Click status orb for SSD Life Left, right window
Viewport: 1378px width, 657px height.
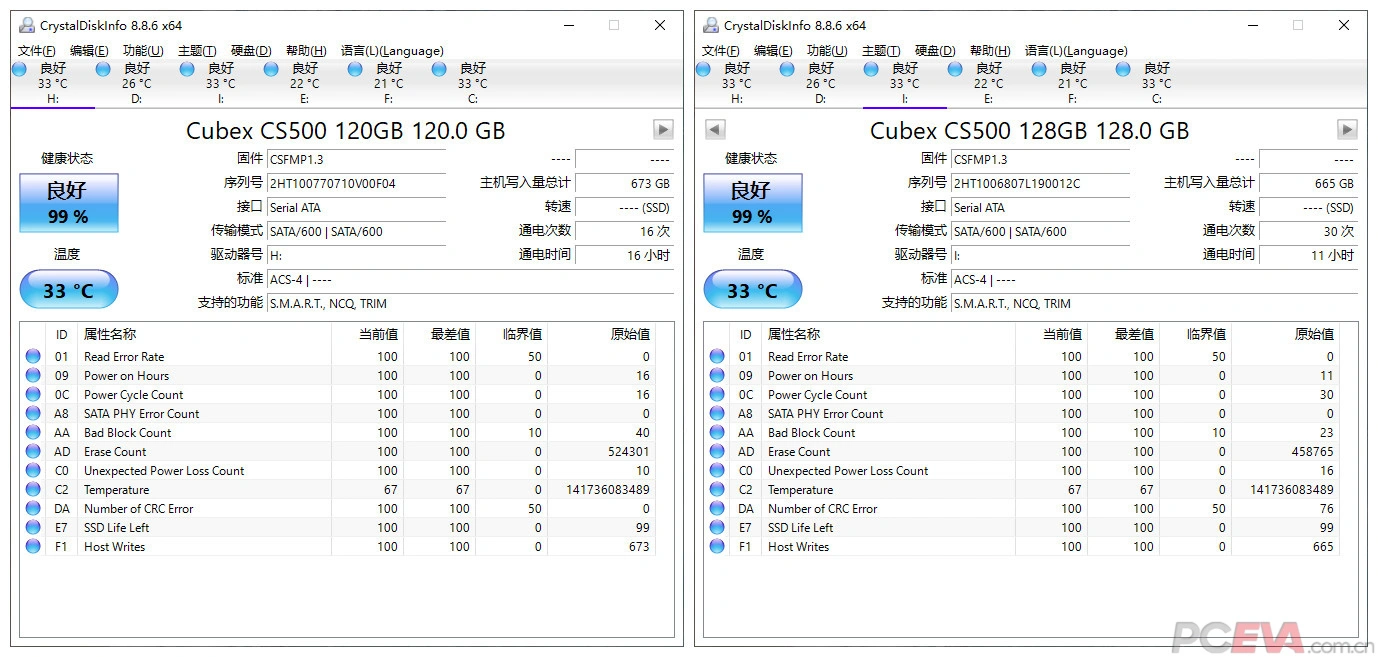(x=717, y=527)
